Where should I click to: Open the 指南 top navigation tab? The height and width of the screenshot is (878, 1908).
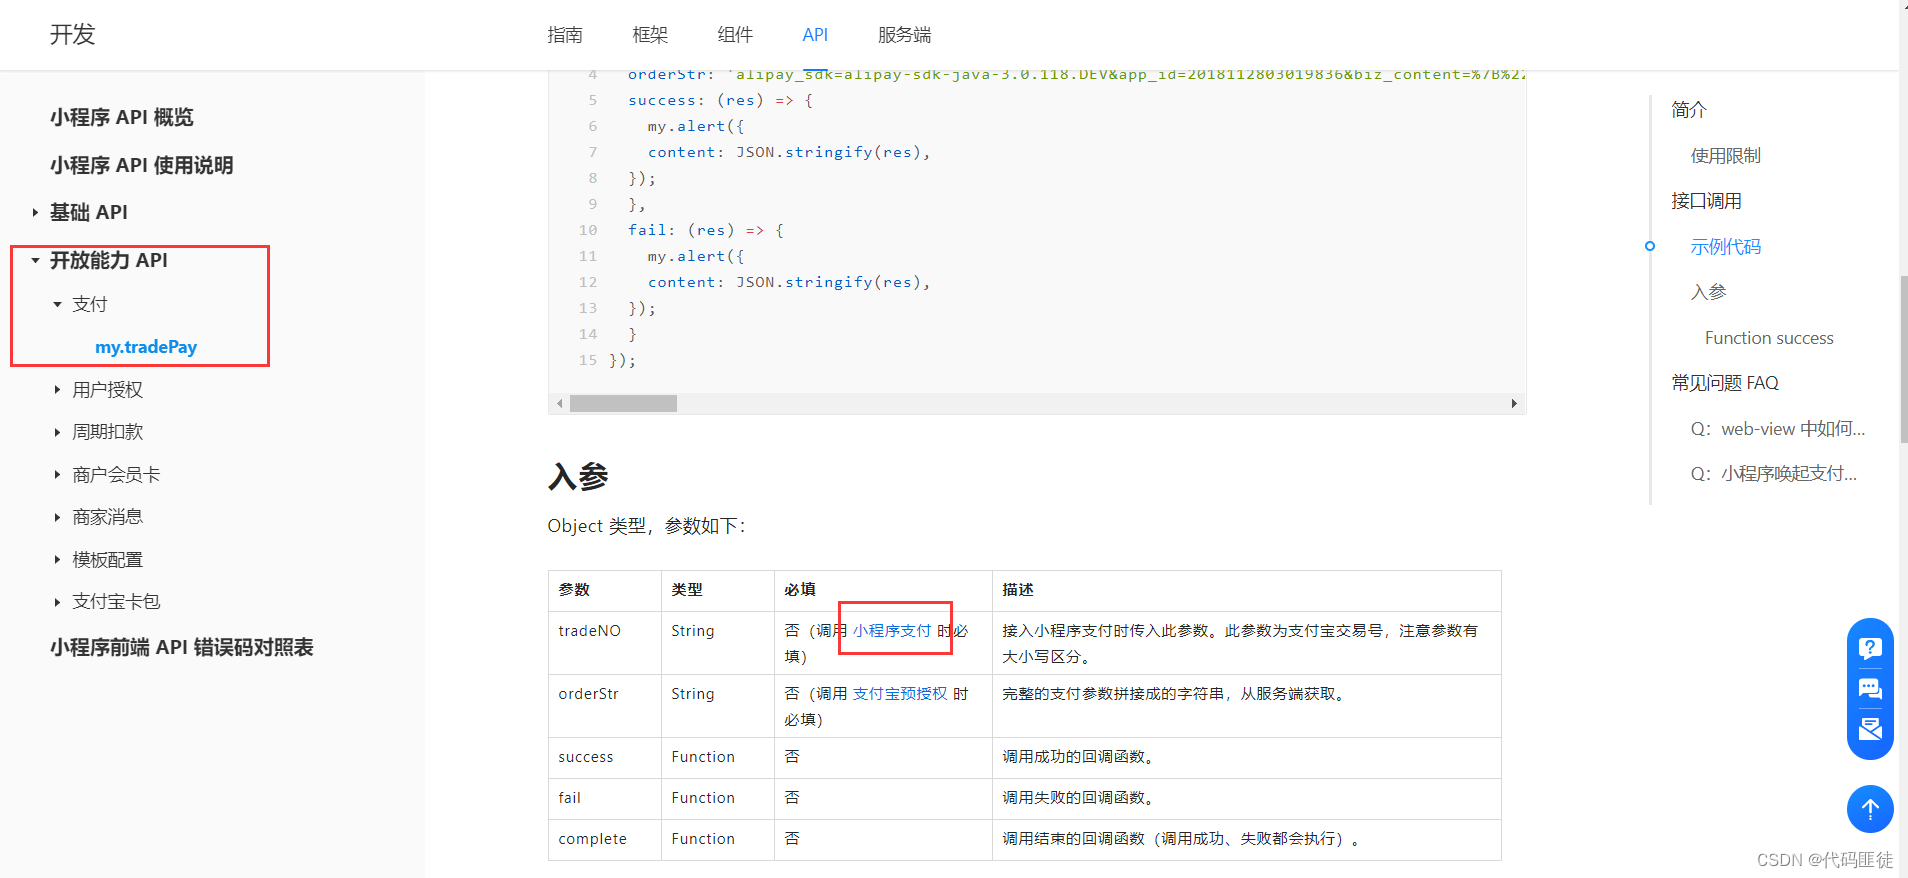pyautogui.click(x=565, y=35)
